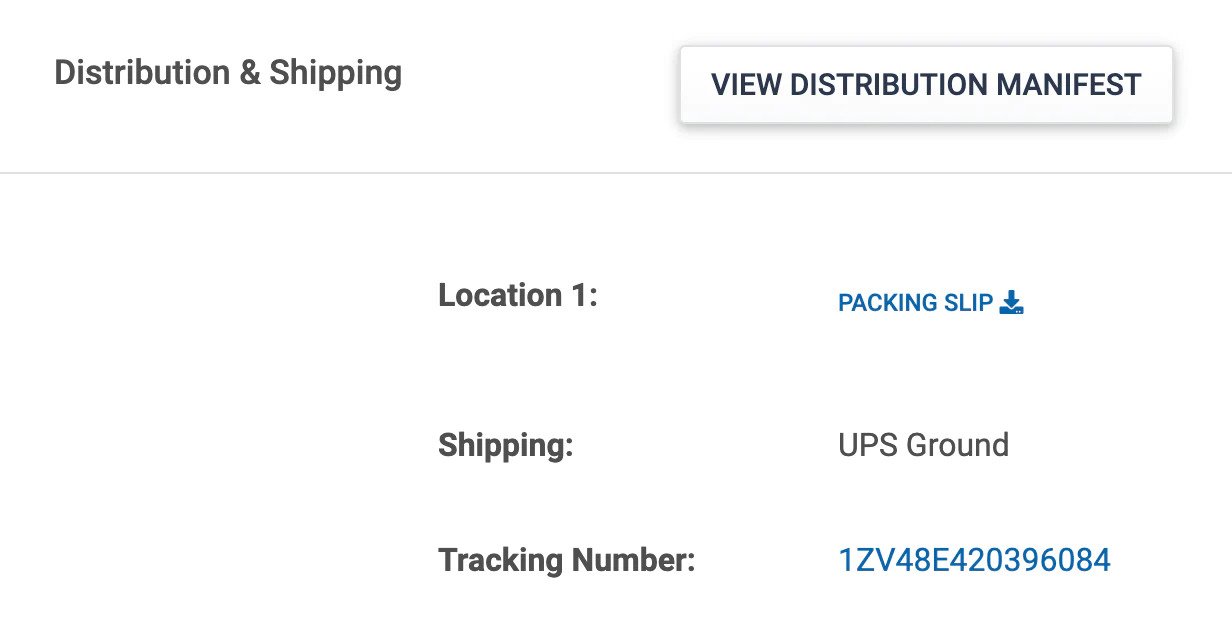Click the PACKING SLIP link text

[x=915, y=303]
